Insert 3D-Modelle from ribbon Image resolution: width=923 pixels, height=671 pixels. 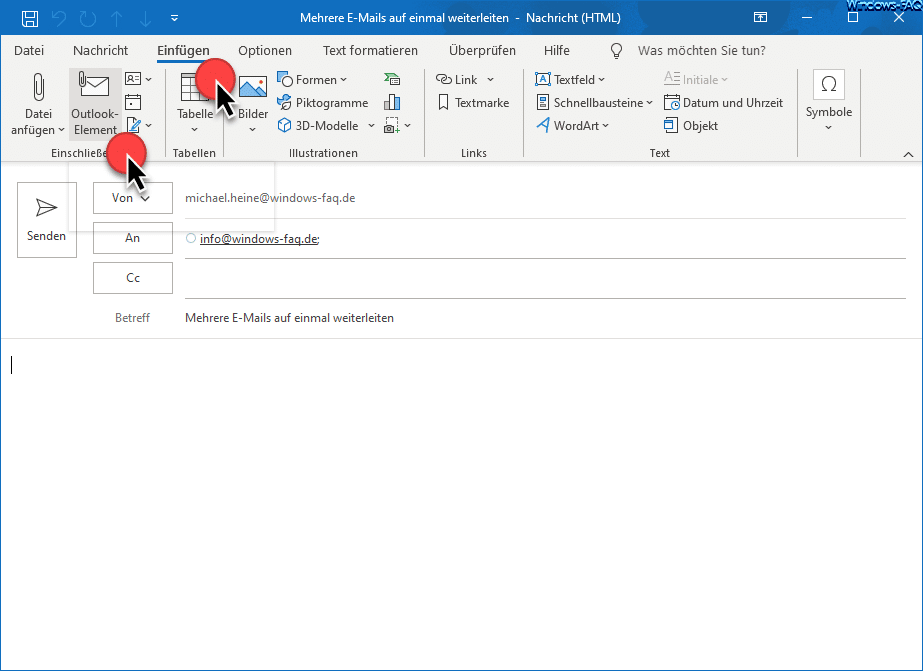pos(318,125)
